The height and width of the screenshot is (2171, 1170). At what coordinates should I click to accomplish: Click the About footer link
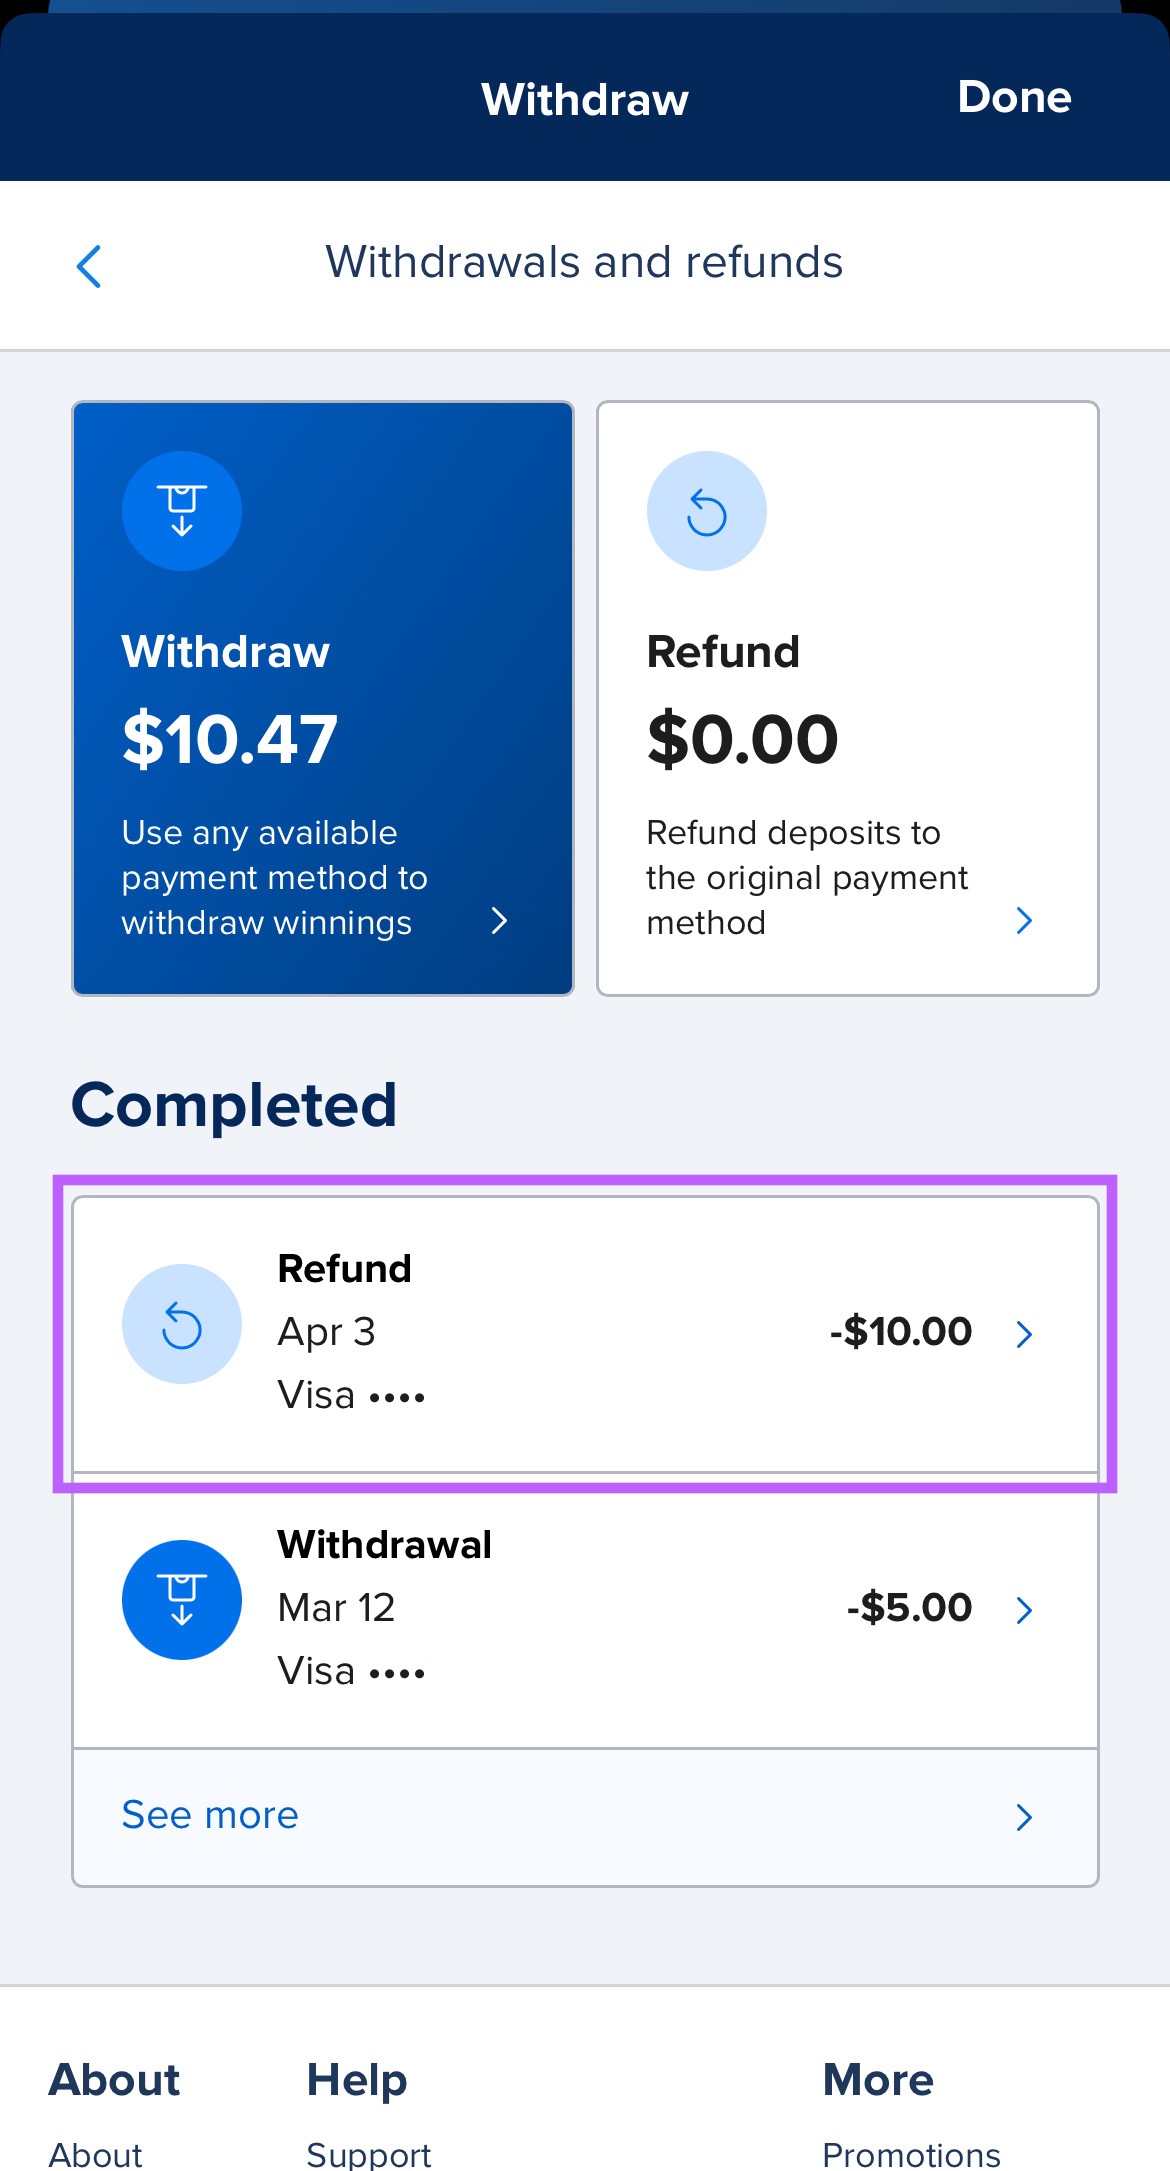click(x=95, y=2154)
